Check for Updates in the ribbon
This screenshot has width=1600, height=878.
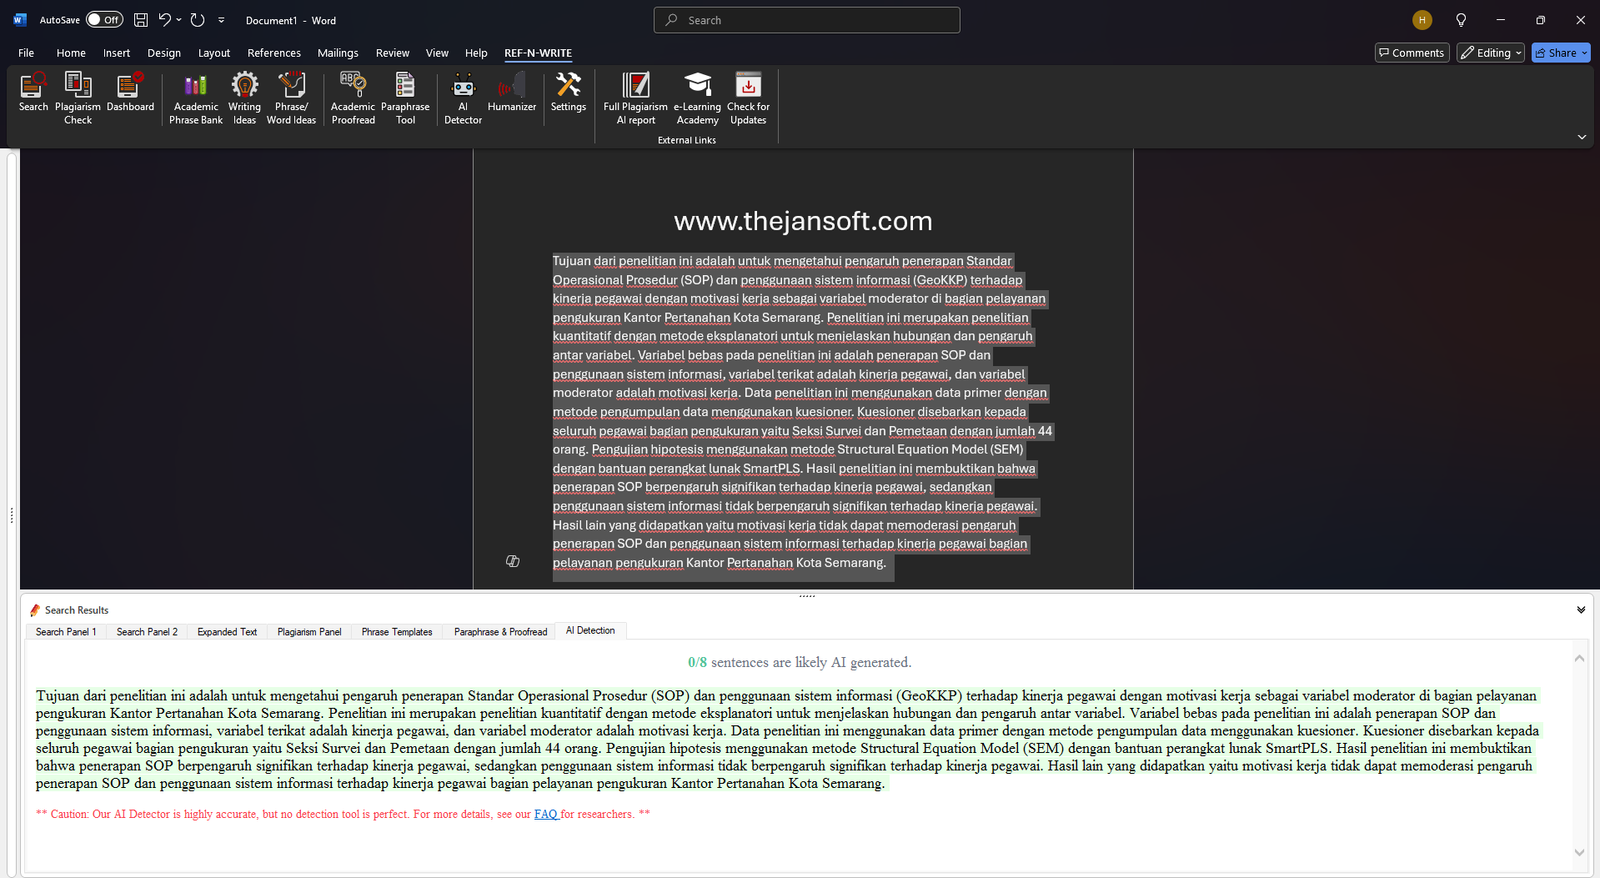(748, 98)
